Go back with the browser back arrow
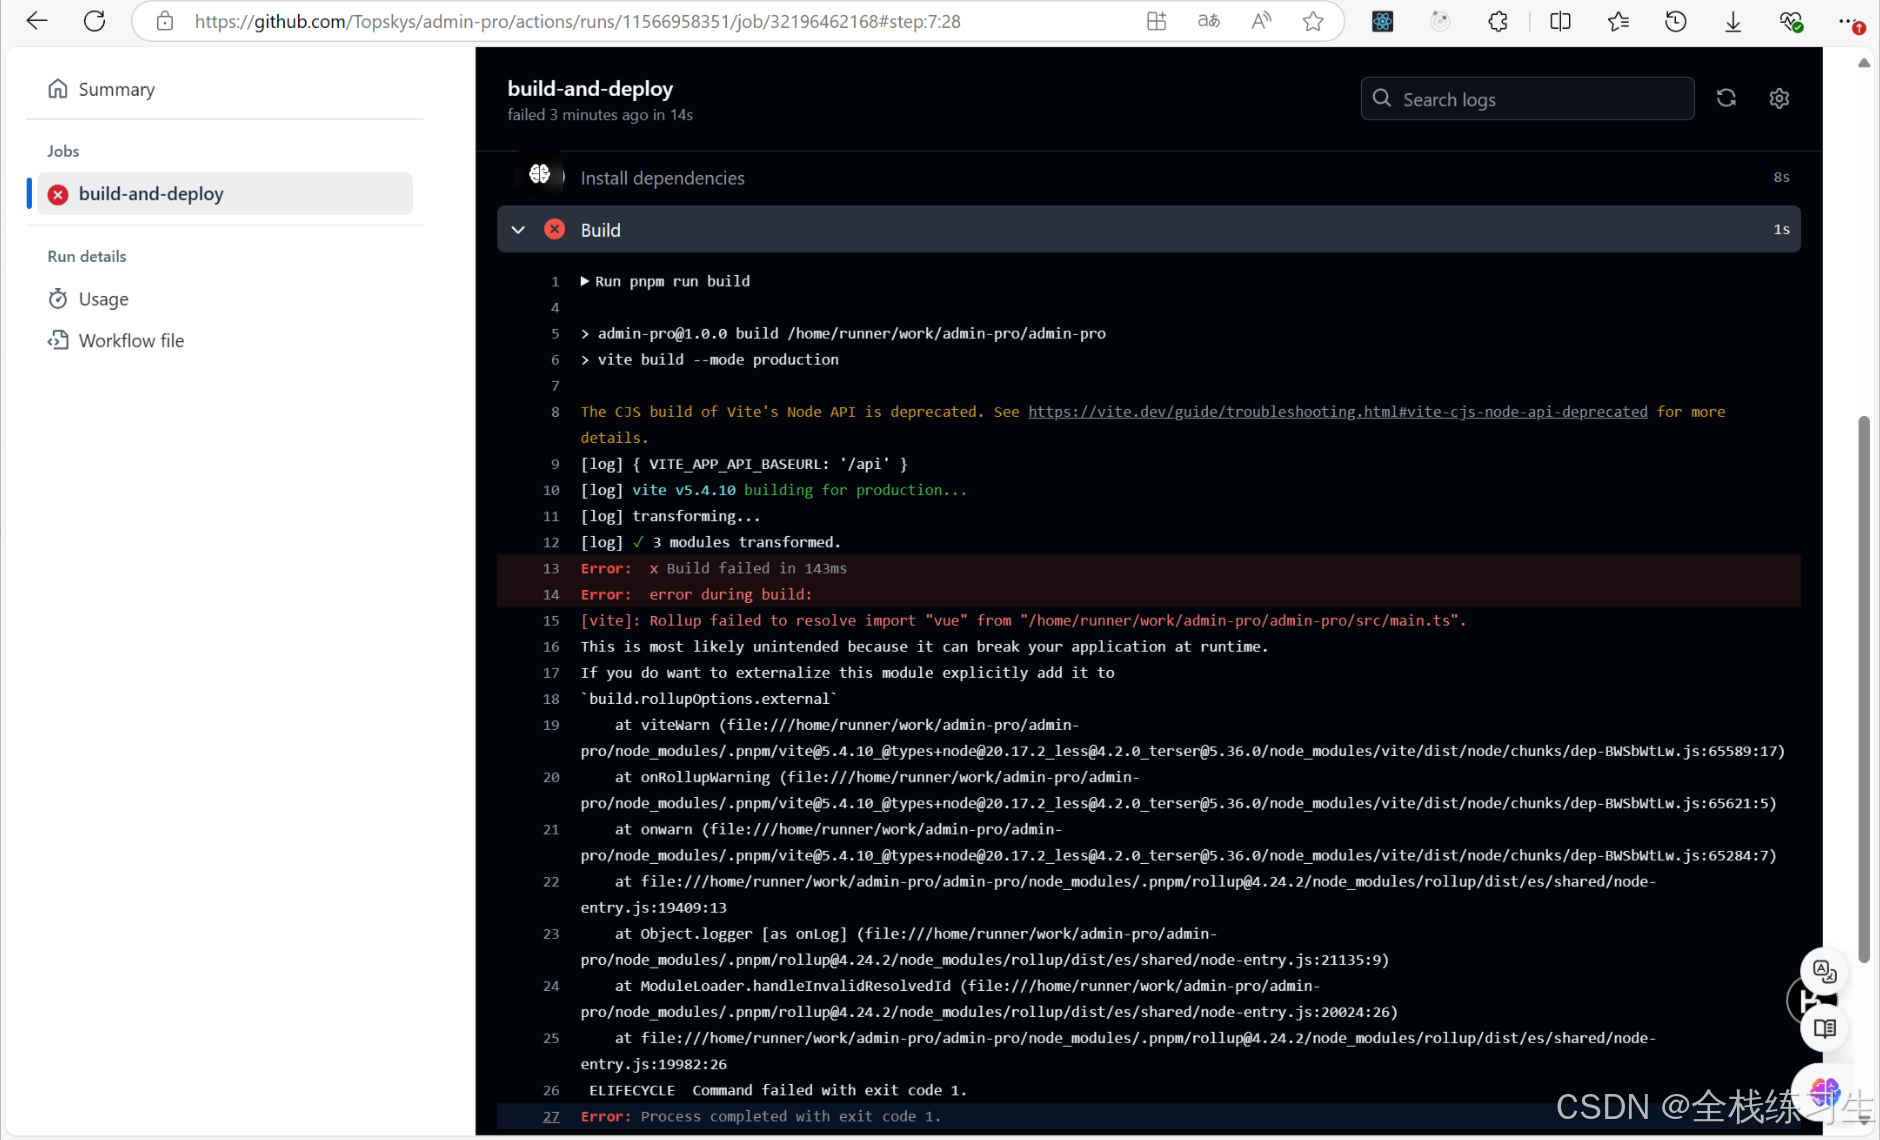This screenshot has height=1140, width=1880. (37, 21)
